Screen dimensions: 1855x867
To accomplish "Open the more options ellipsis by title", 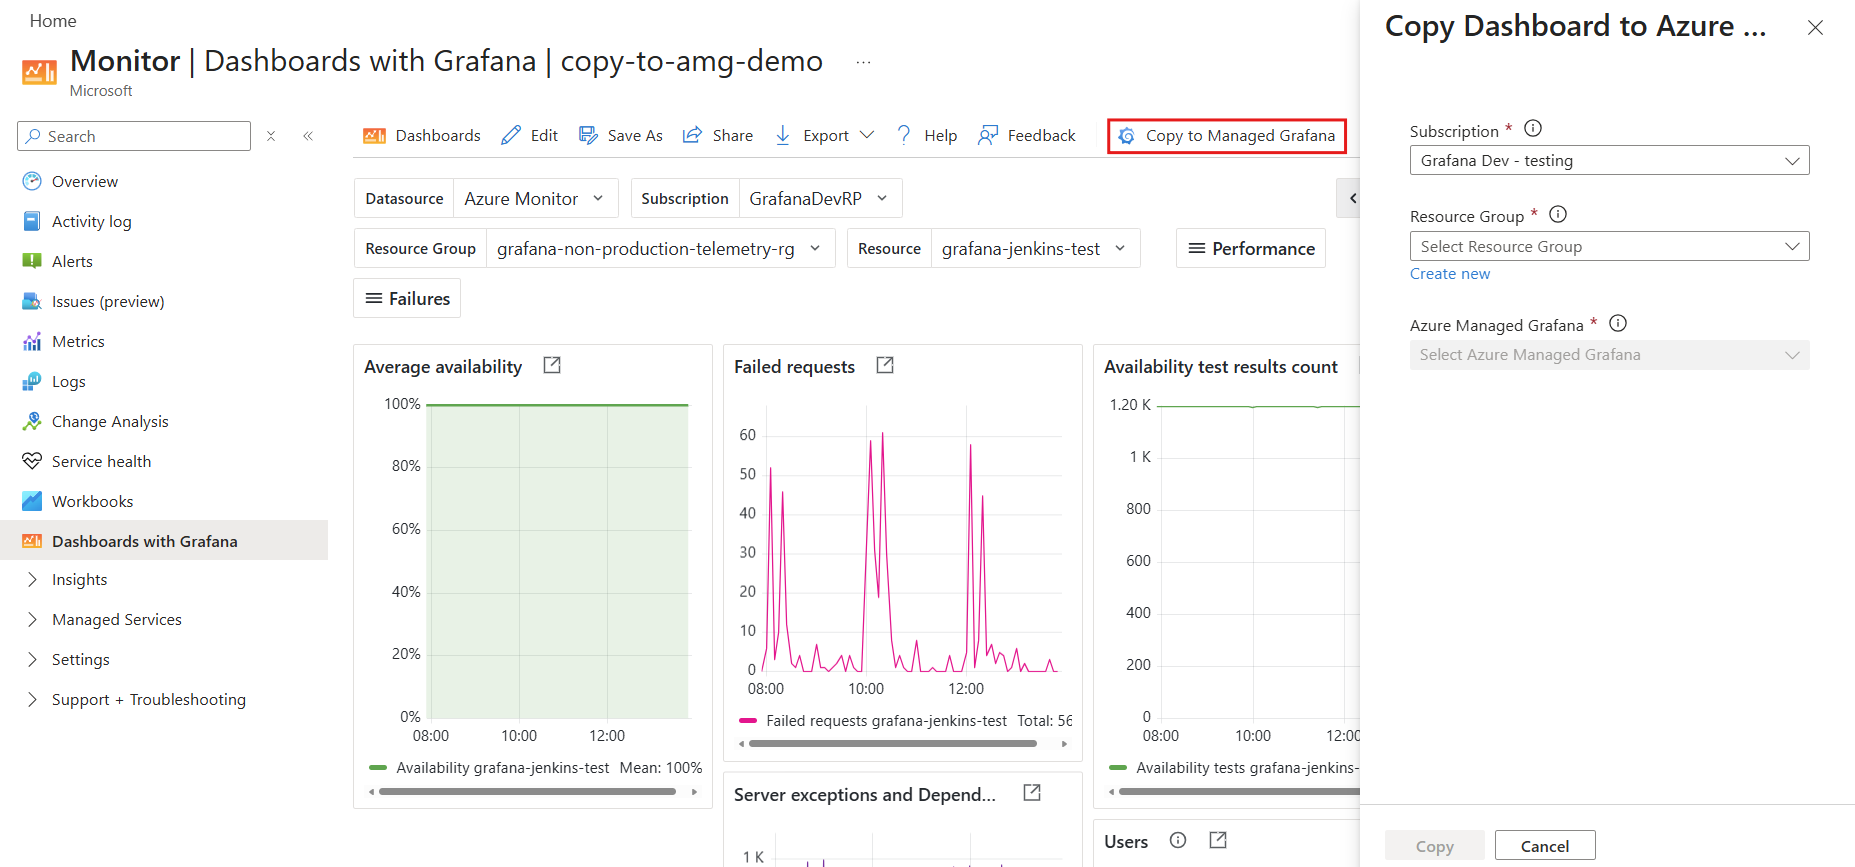I will (863, 62).
